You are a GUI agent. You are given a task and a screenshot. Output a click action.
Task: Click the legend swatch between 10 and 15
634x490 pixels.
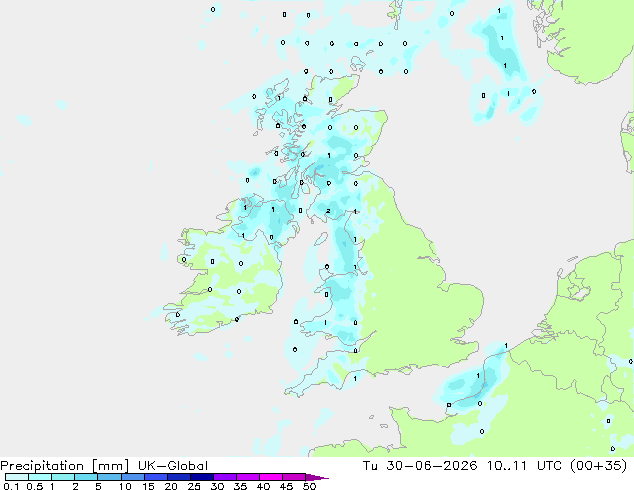132,477
